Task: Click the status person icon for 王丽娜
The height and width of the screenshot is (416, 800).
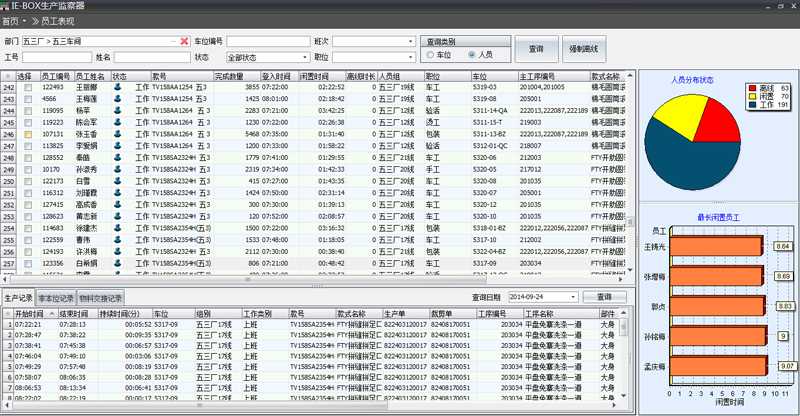Action: pyautogui.click(x=117, y=88)
